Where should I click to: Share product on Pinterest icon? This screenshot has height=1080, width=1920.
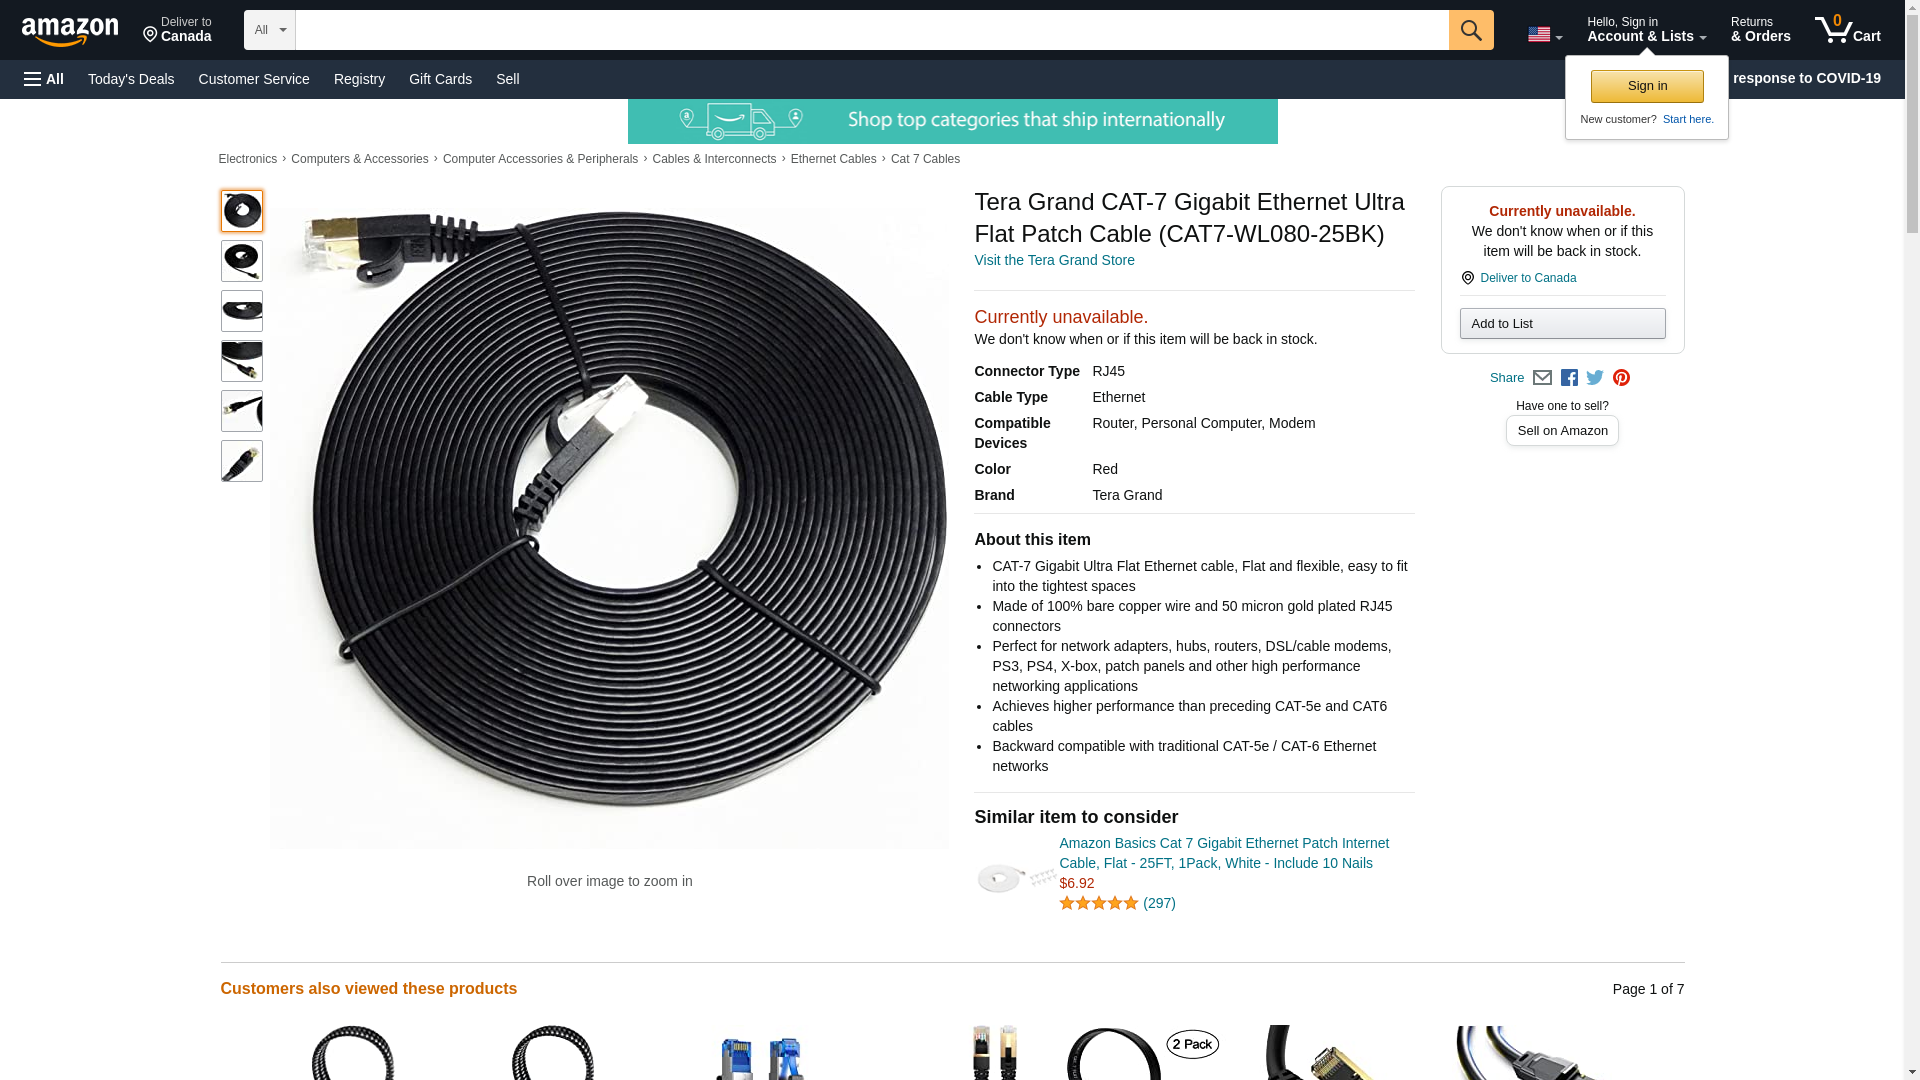[1621, 378]
